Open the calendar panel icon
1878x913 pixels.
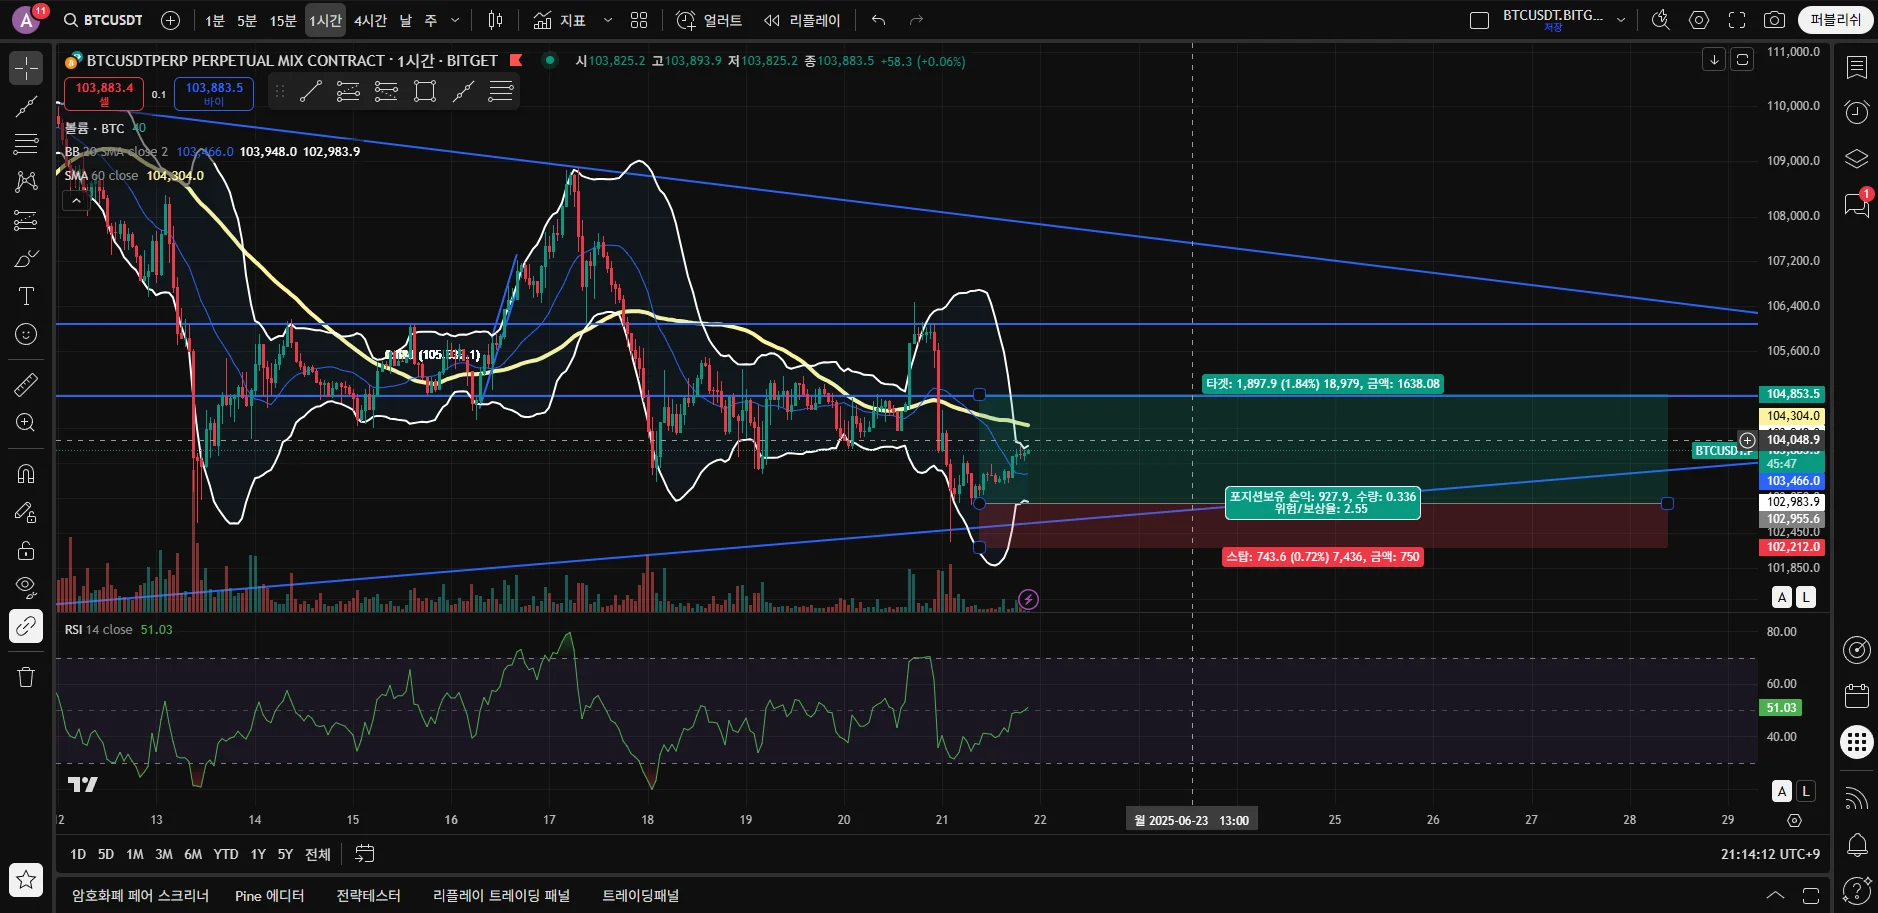(1857, 696)
